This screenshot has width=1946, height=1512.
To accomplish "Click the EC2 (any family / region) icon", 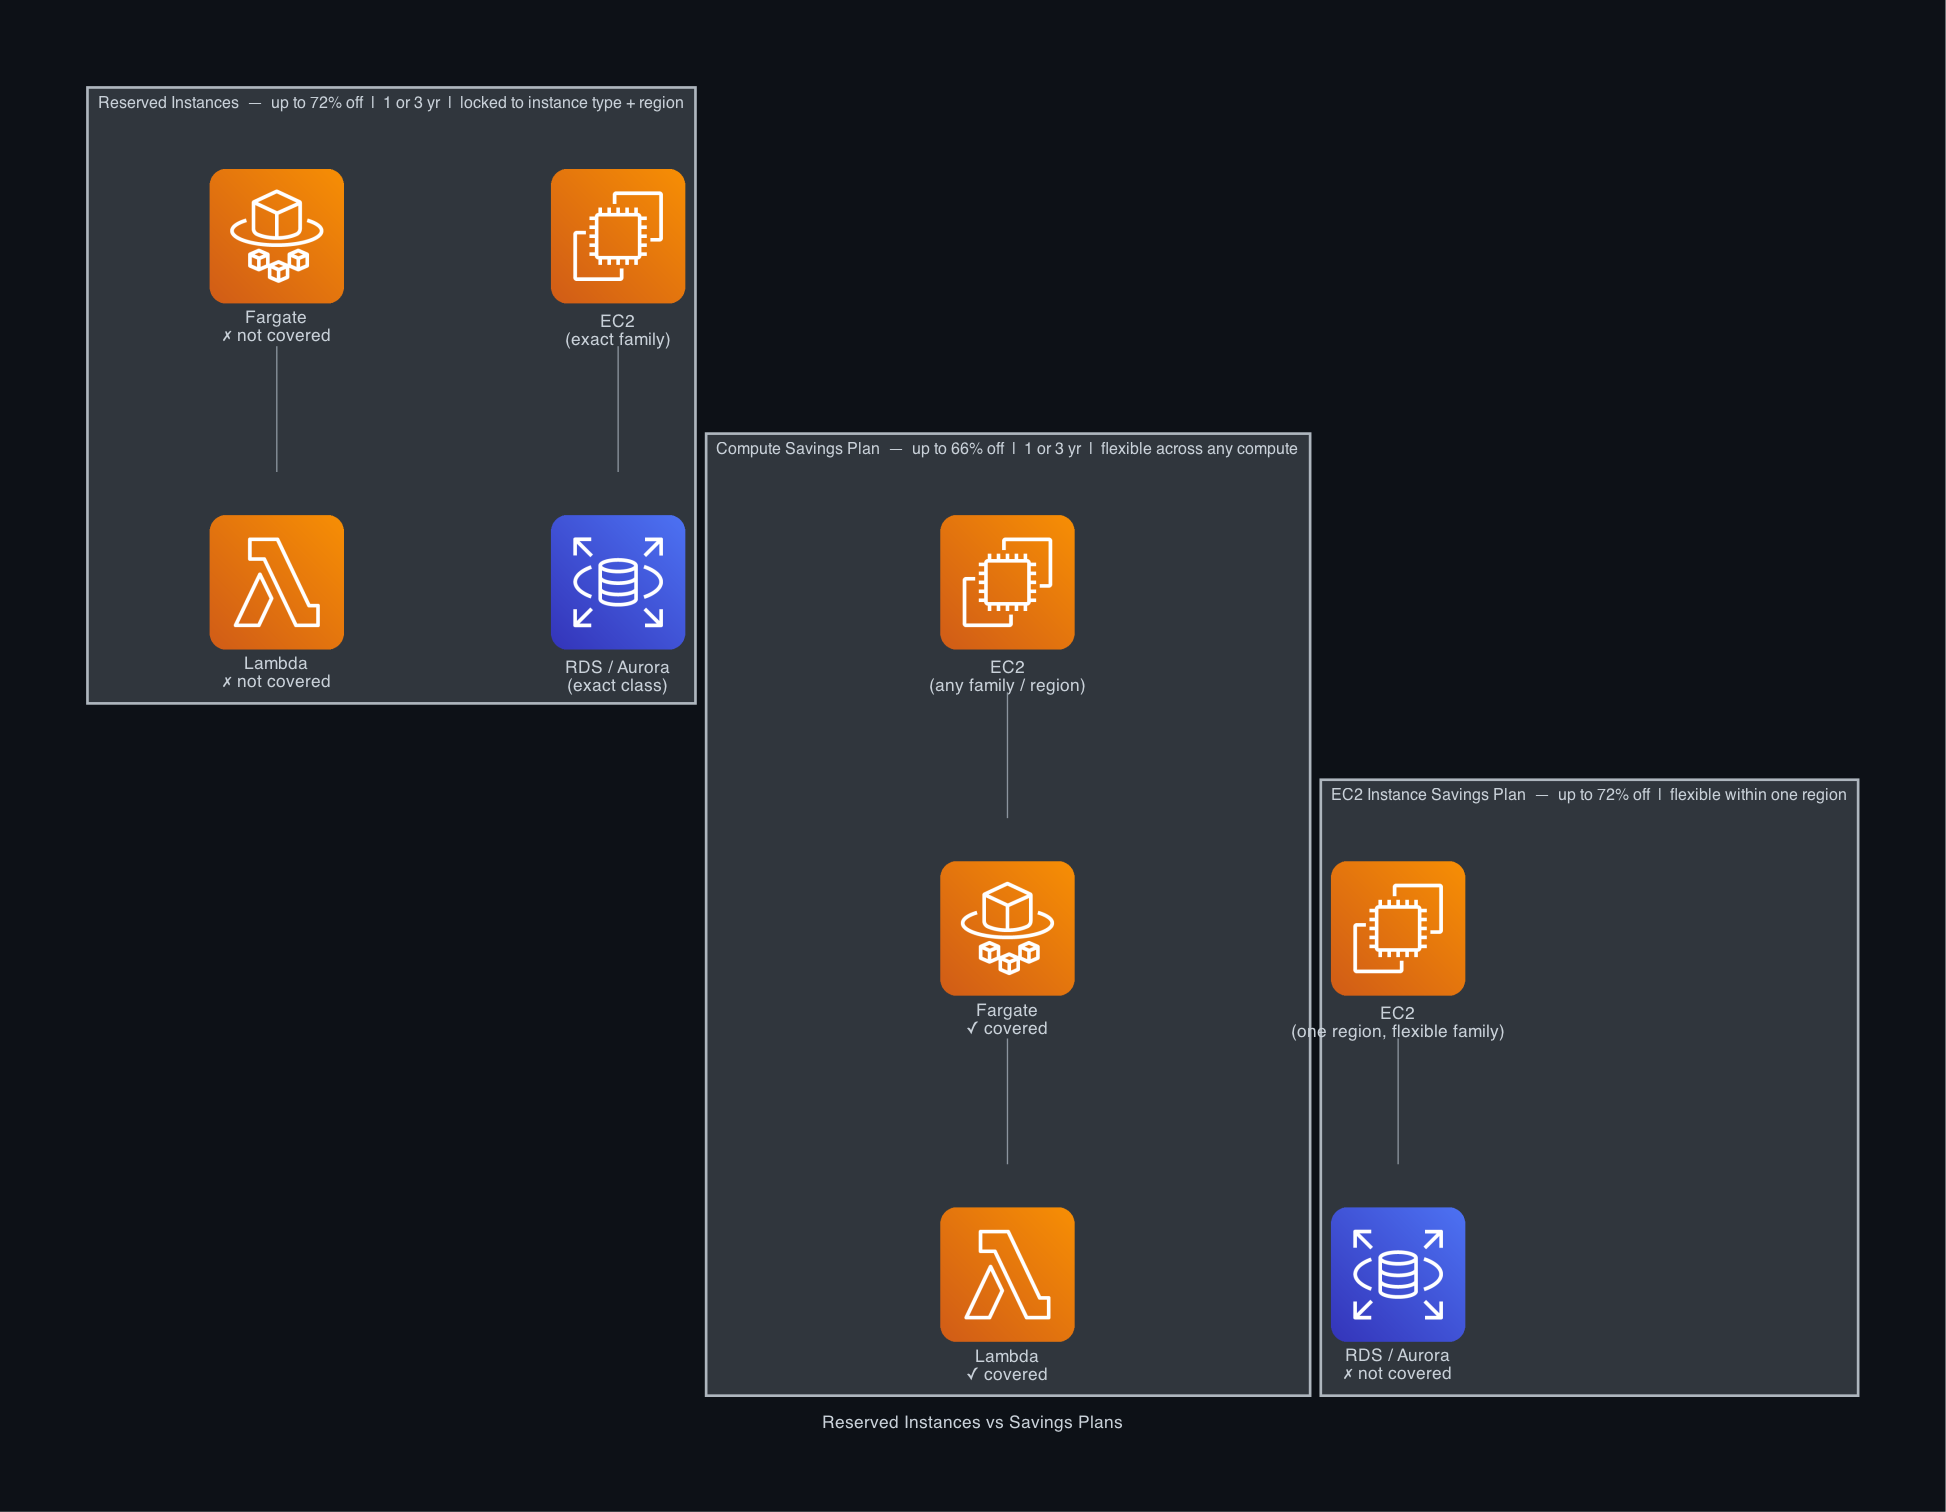I will (1007, 582).
